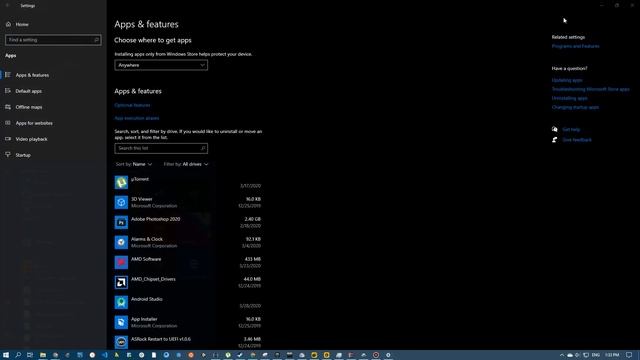Open Programs and Features related link

tap(576, 46)
